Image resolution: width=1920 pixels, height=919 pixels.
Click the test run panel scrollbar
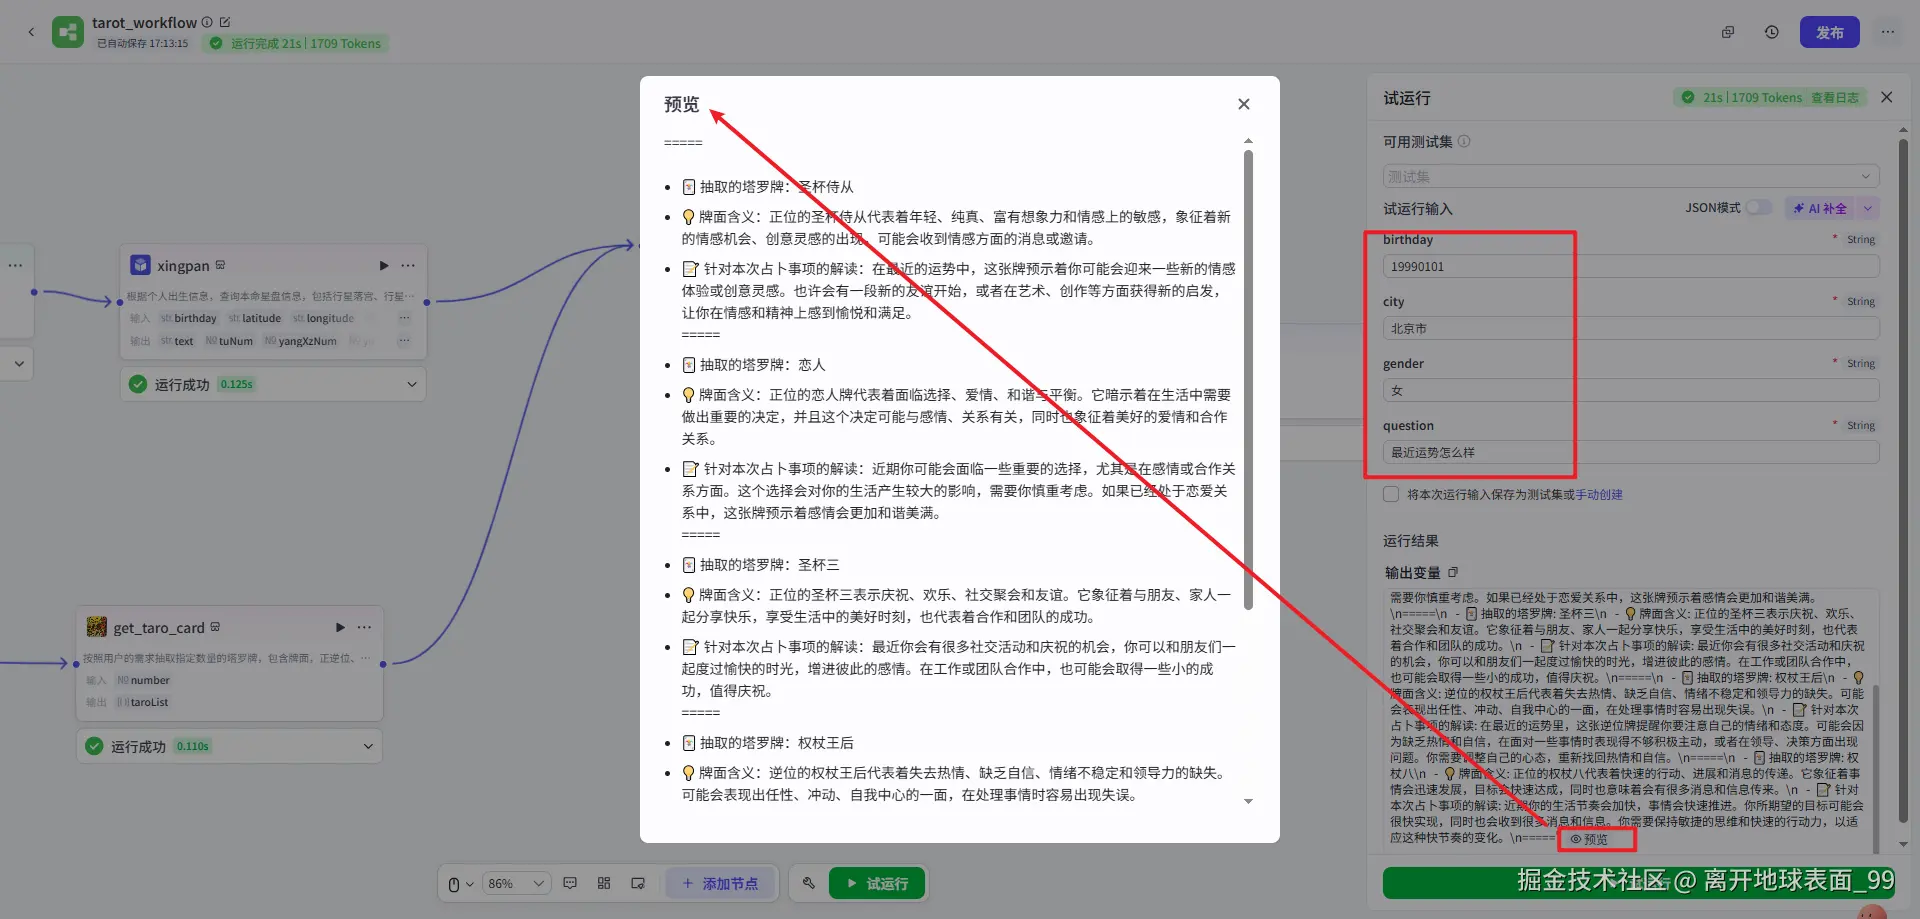[1903, 480]
